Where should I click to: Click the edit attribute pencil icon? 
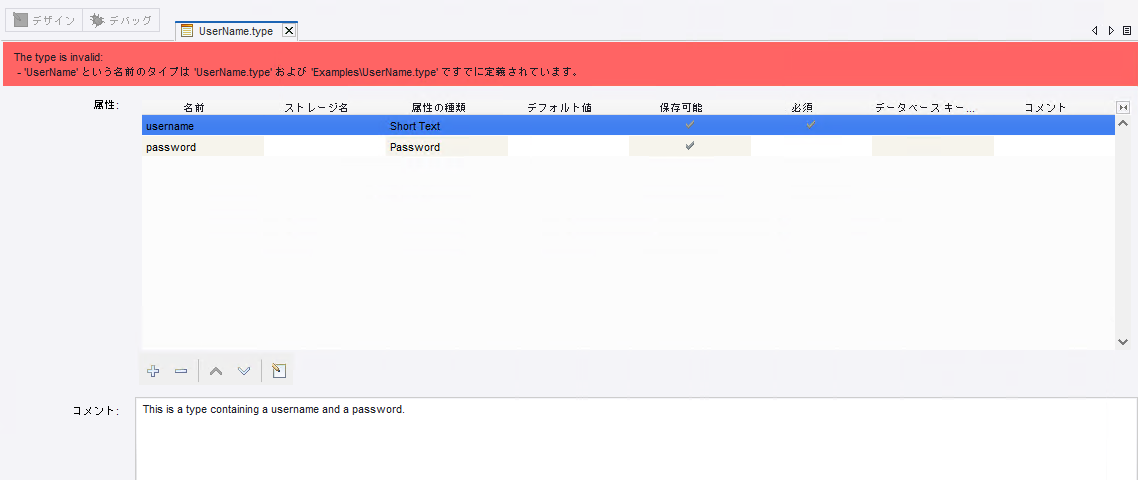[x=279, y=371]
